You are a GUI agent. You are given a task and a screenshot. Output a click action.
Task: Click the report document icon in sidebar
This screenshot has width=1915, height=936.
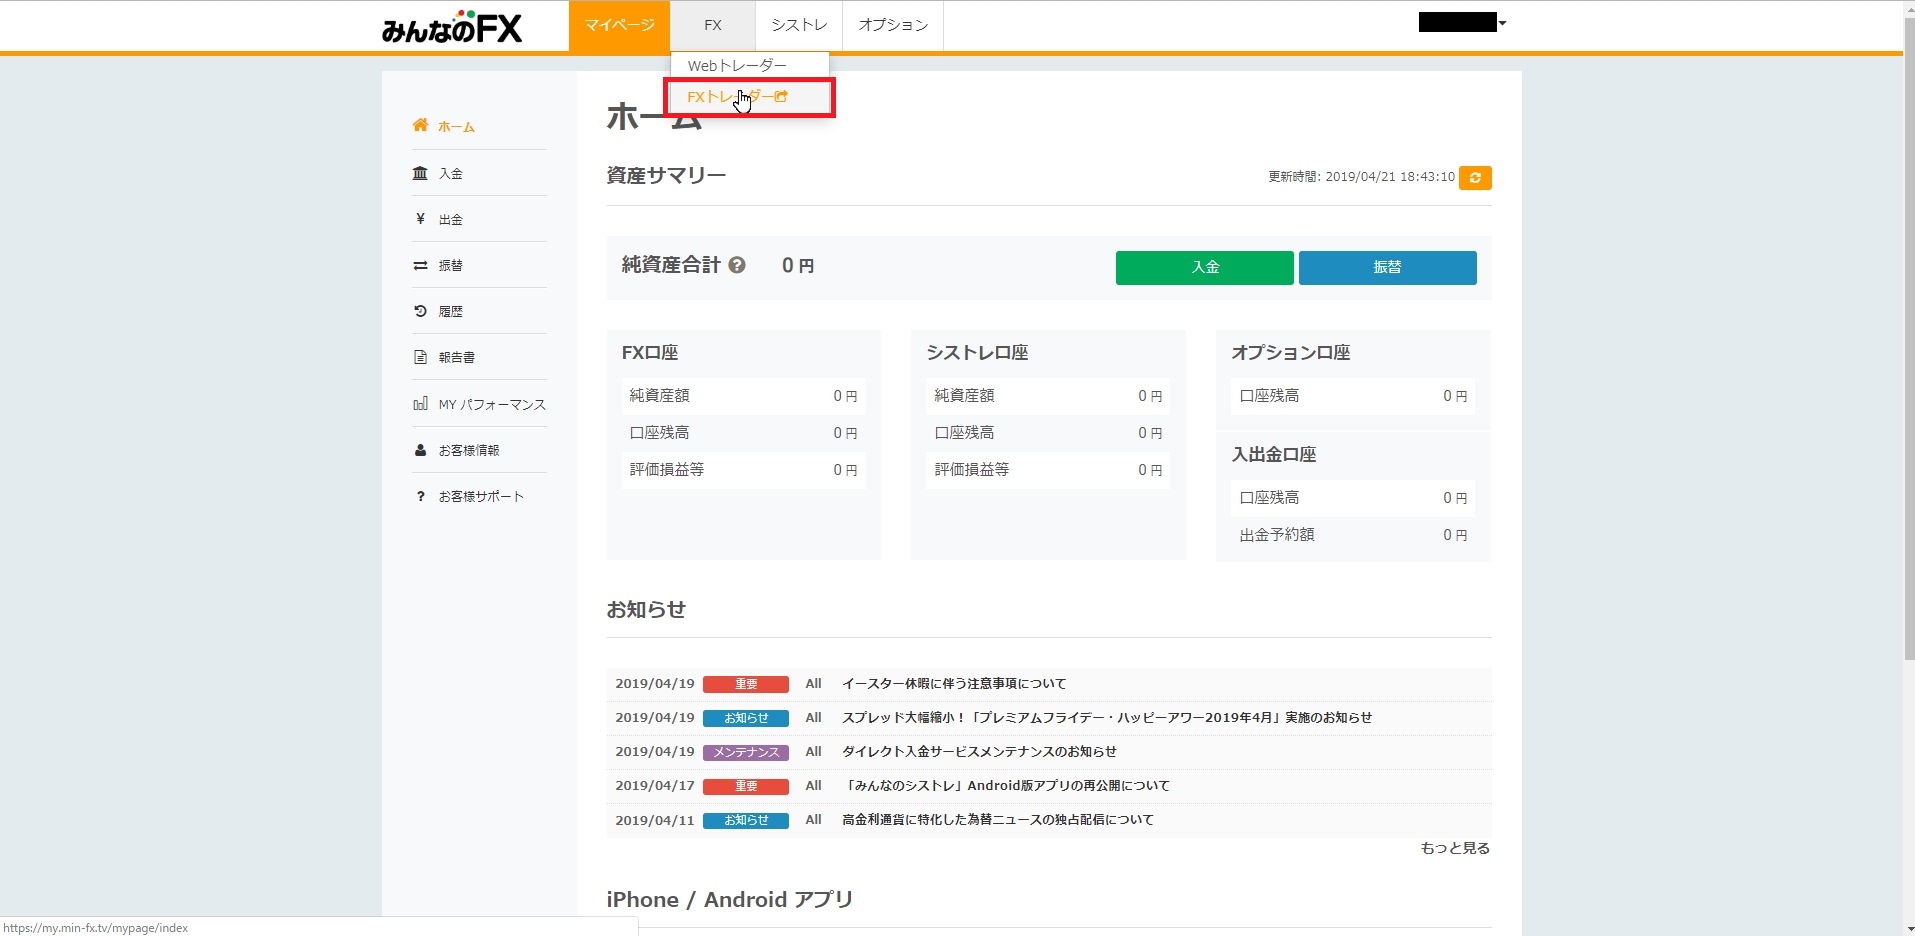[420, 357]
